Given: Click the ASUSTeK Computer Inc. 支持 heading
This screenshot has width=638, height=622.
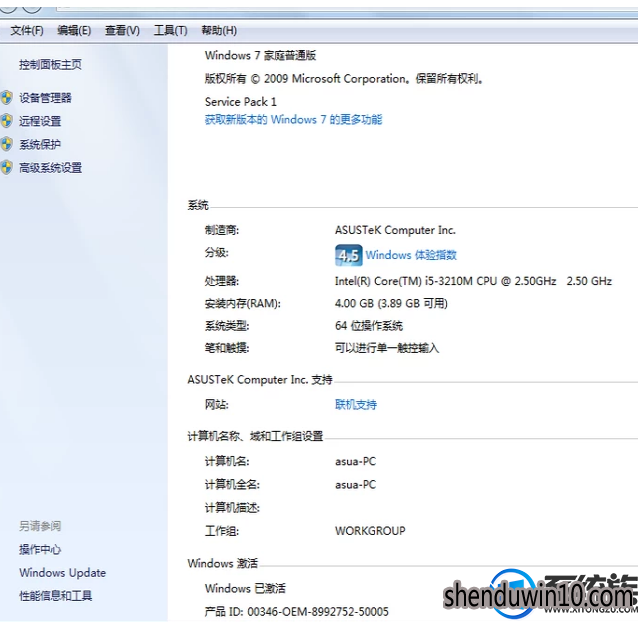Looking at the screenshot, I should [x=260, y=380].
